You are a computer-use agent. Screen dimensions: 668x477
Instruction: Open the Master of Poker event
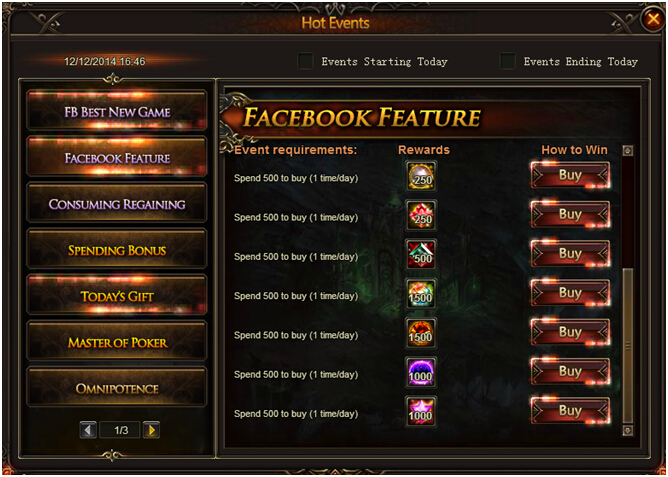click(x=117, y=342)
